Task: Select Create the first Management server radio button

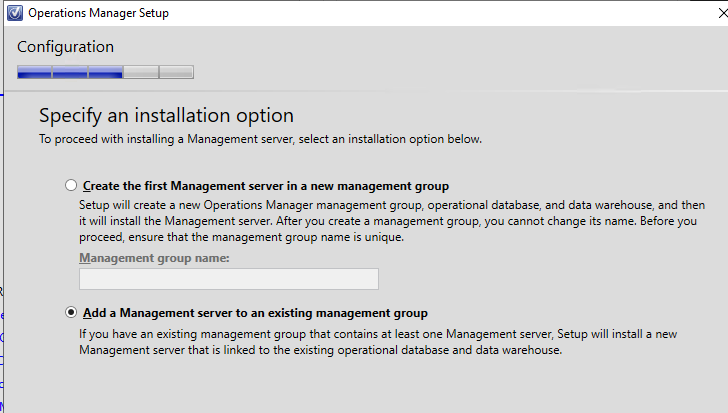Action: point(71,186)
